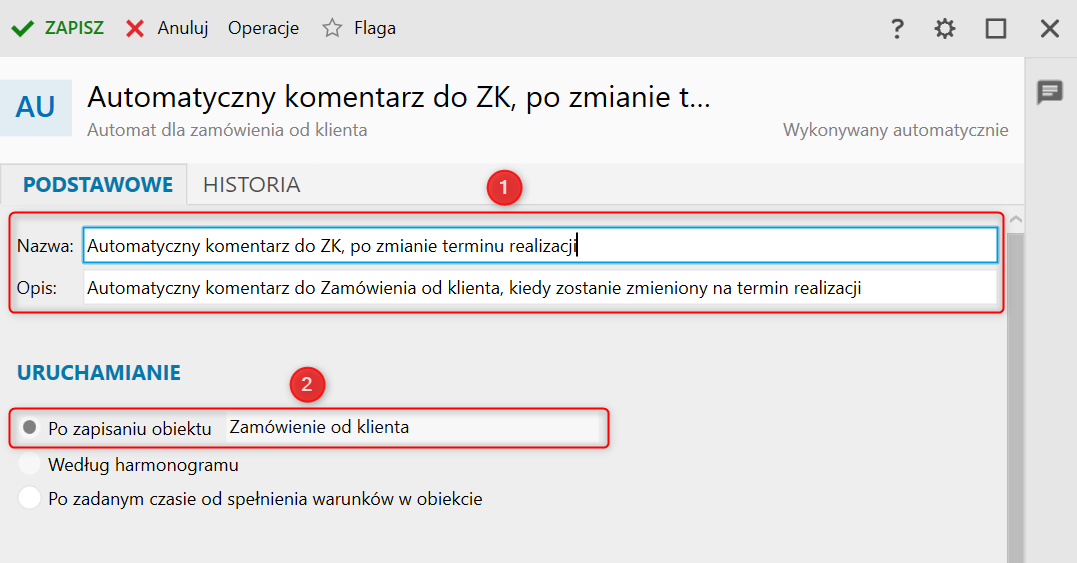Open the comments panel speech bubble icon

[x=1049, y=93]
